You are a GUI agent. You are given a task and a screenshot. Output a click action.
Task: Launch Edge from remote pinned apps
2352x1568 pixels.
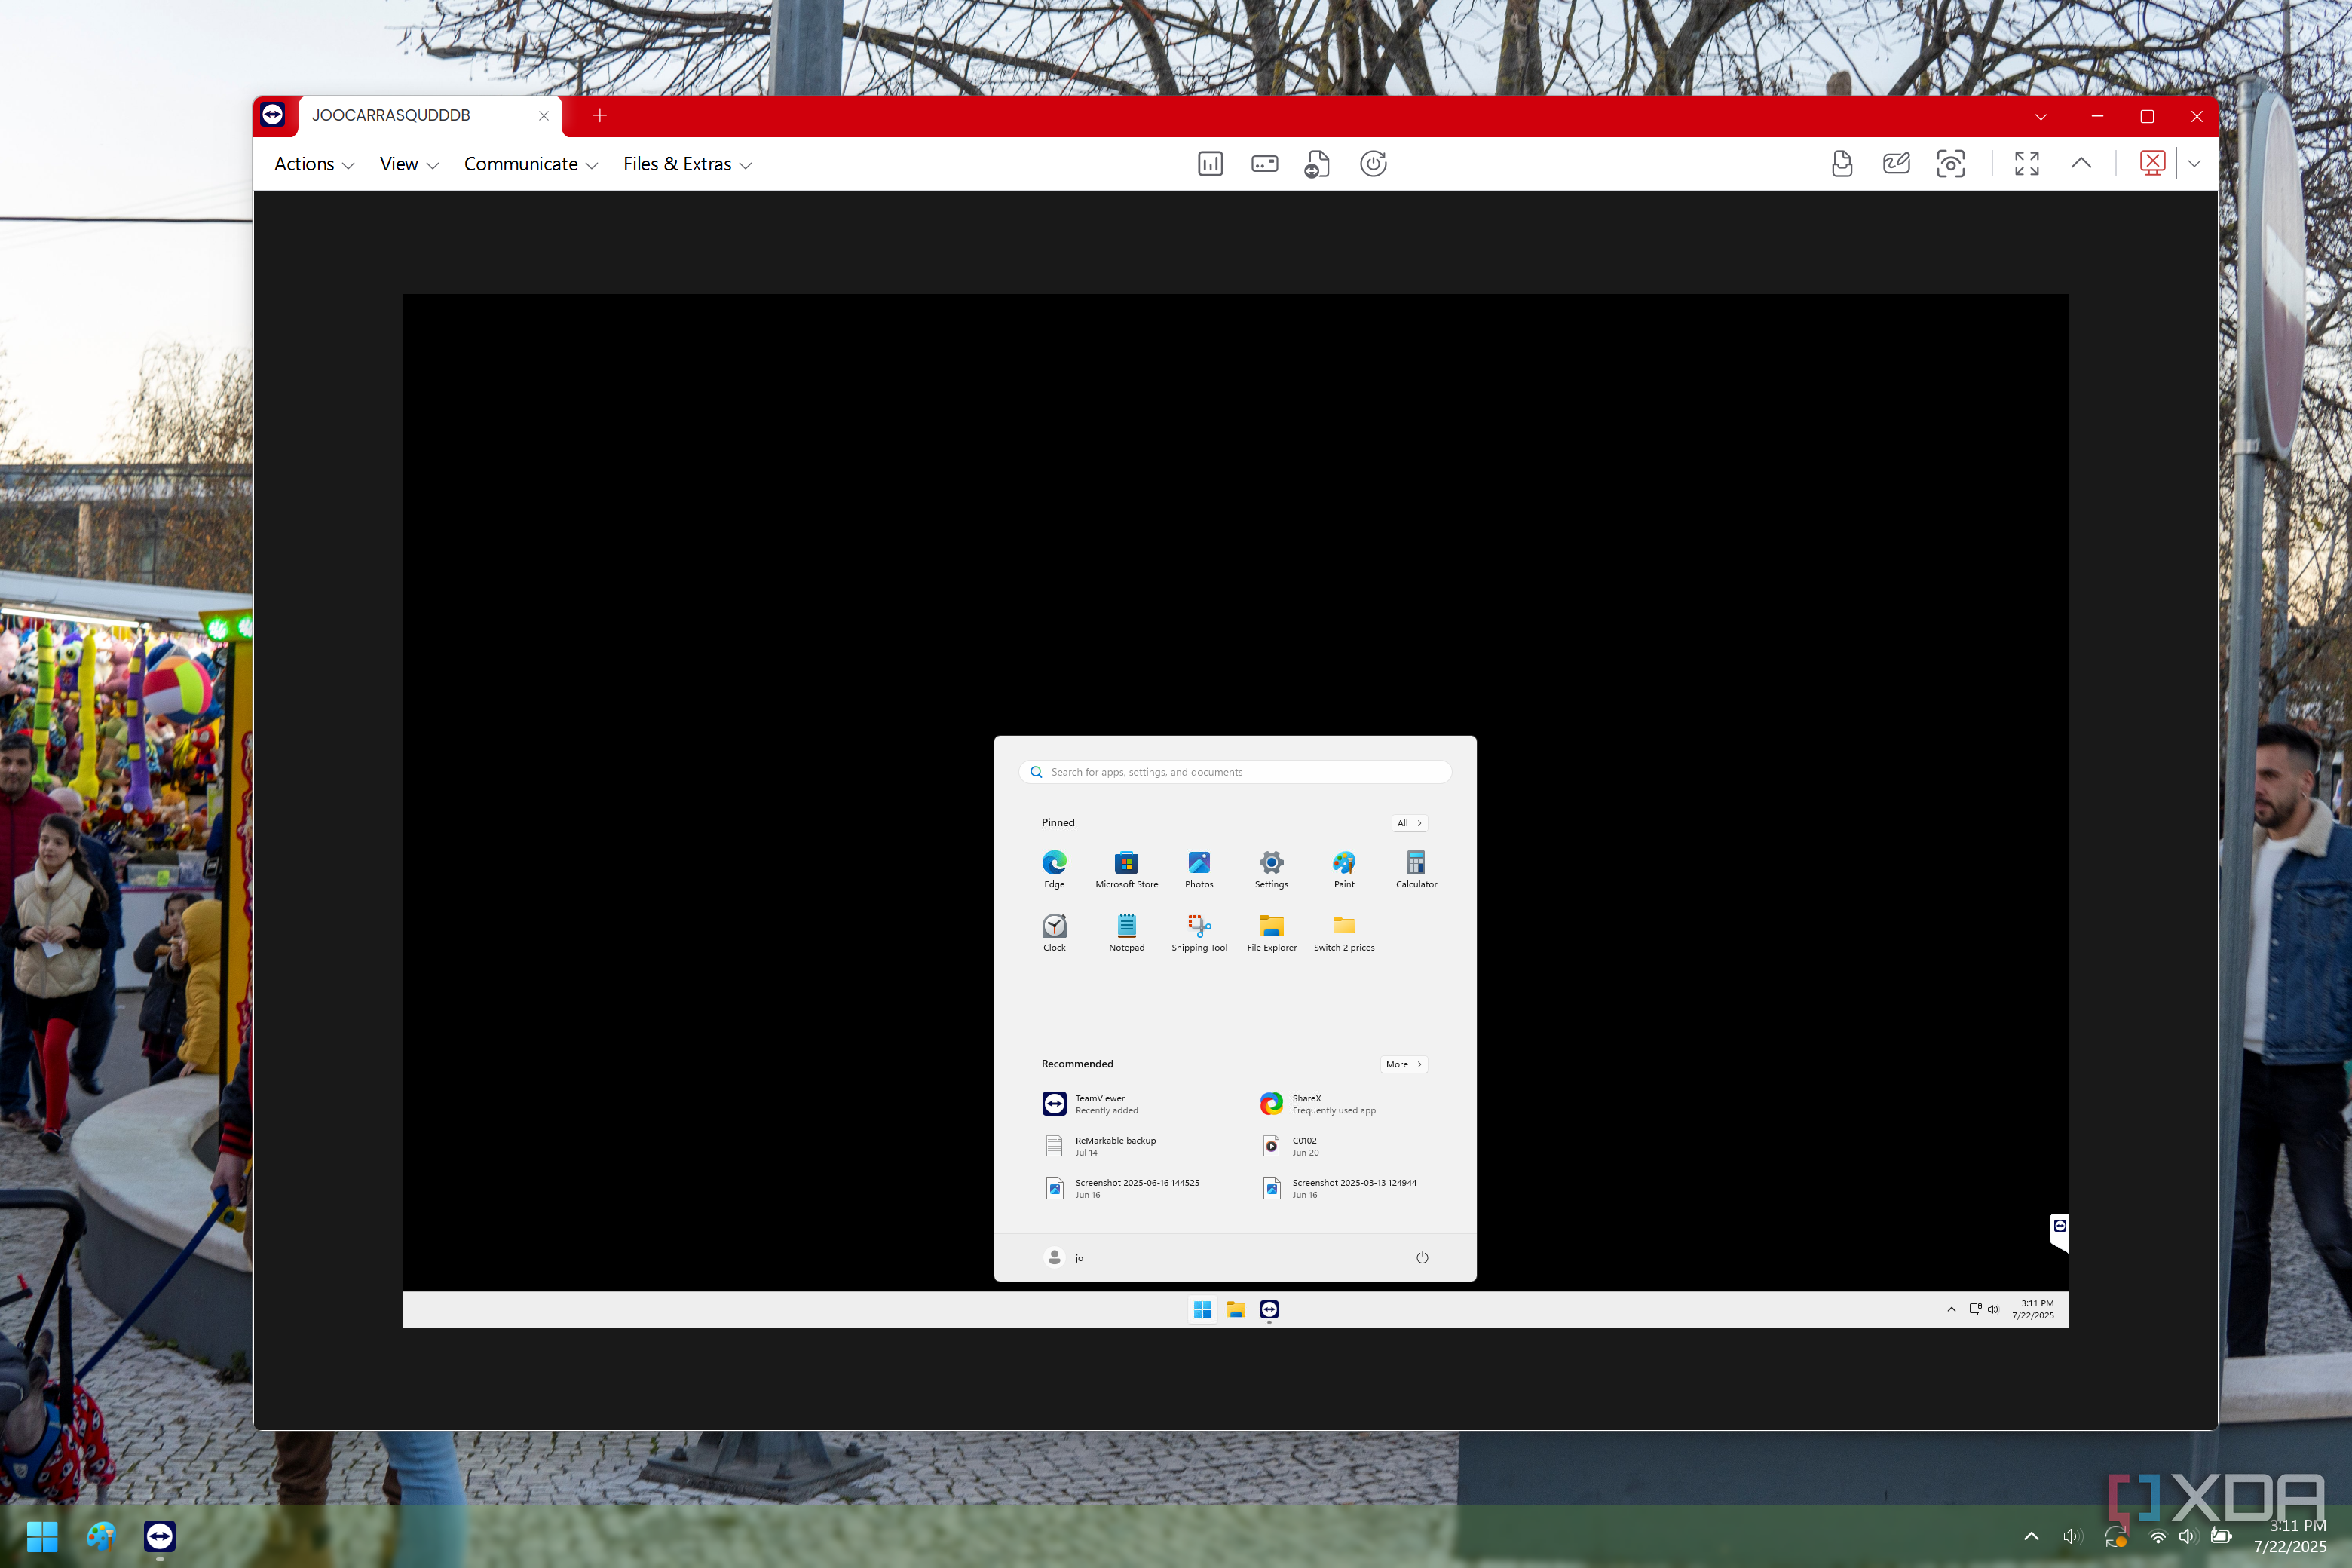coord(1054,869)
